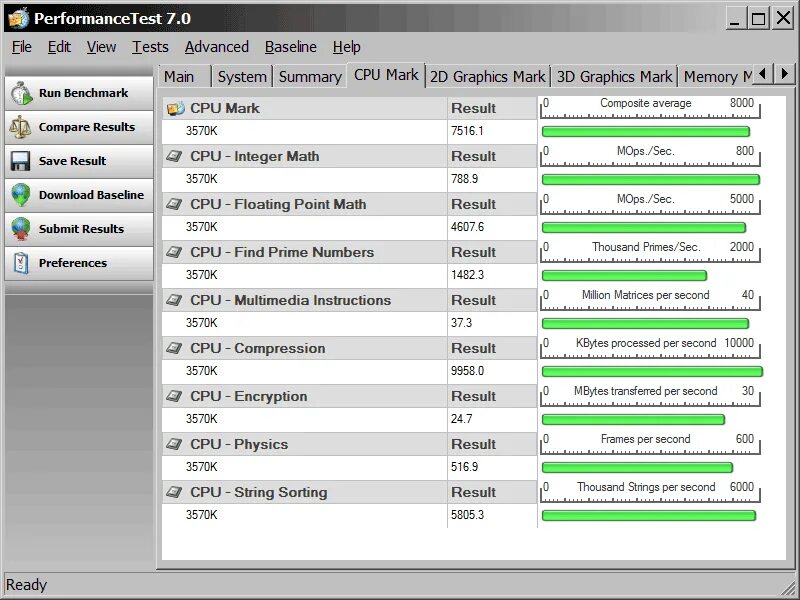Click the stopwatch icon beside Run Benchmark
Screen dimensions: 800x600
(x=21, y=93)
